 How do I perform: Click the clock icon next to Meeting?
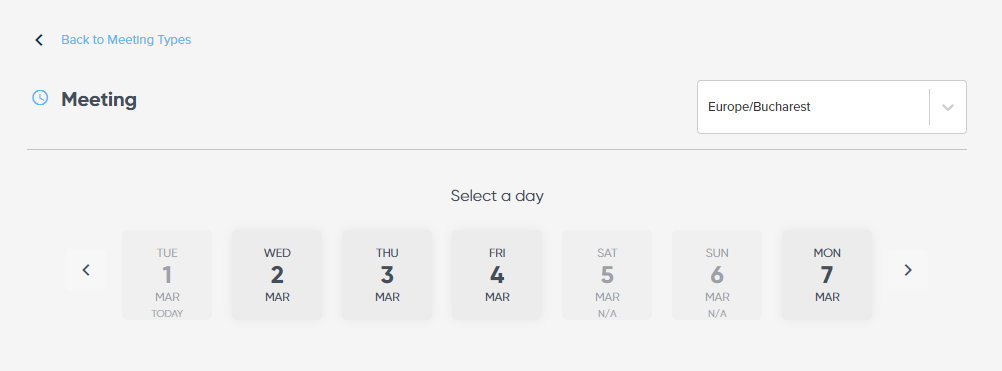40,98
